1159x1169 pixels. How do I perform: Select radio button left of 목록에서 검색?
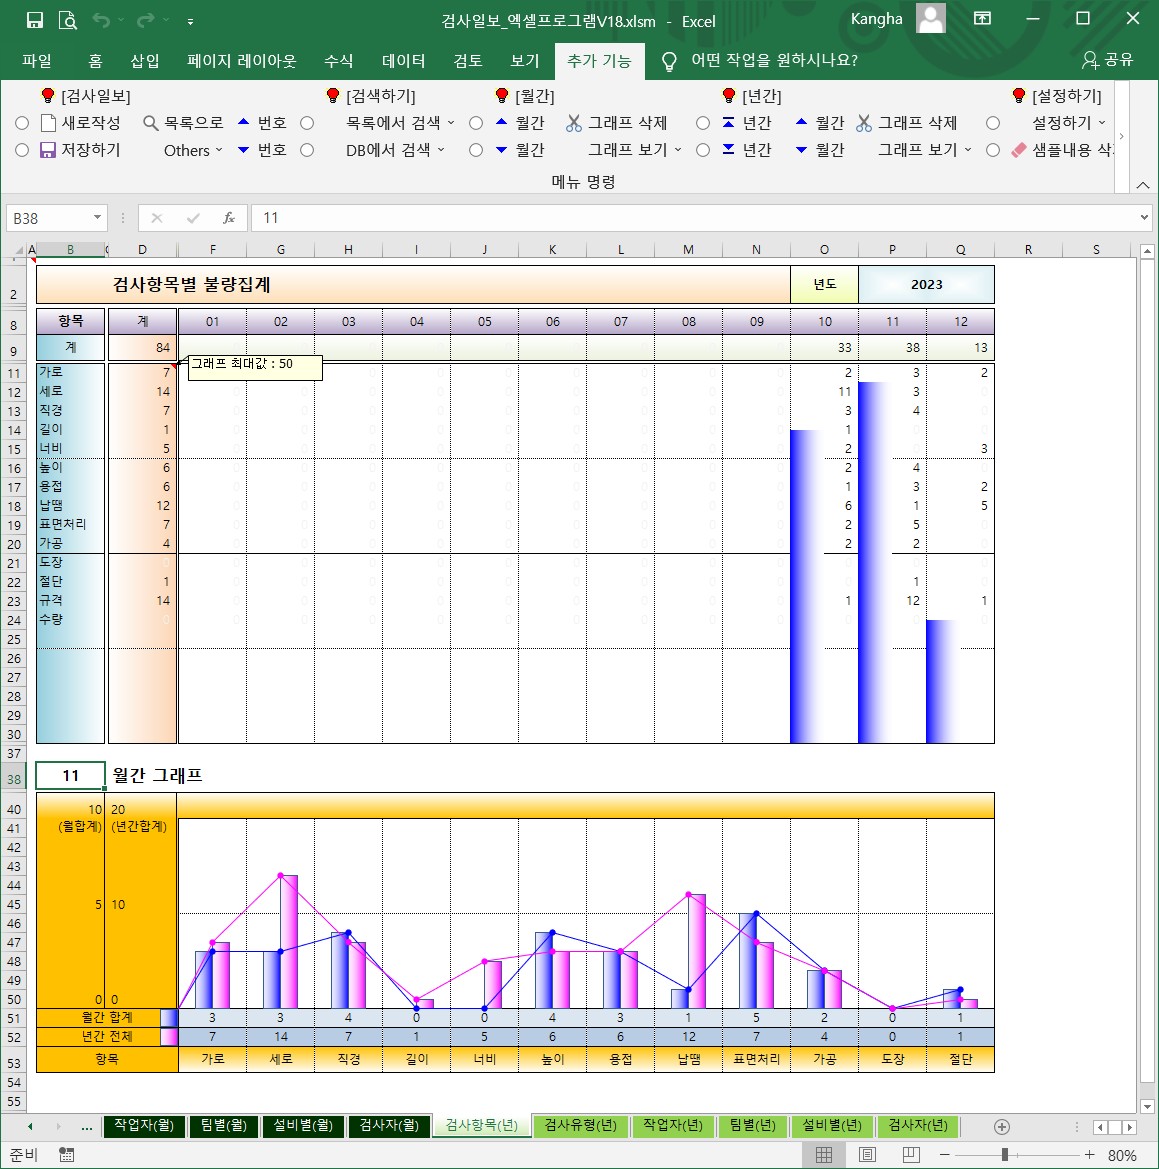pos(307,123)
